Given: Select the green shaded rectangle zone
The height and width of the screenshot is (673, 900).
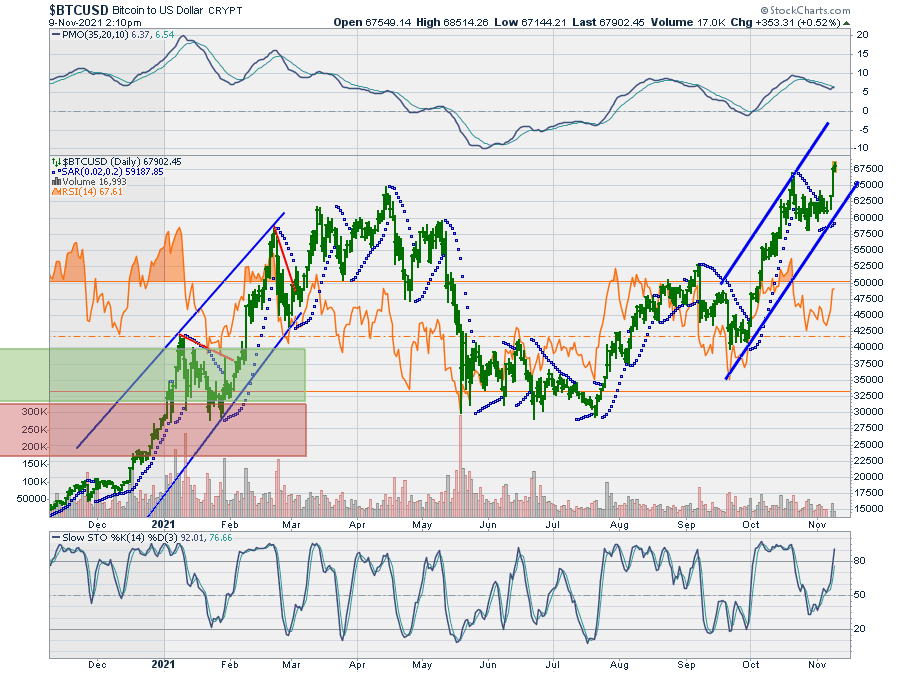Looking at the screenshot, I should click(152, 374).
